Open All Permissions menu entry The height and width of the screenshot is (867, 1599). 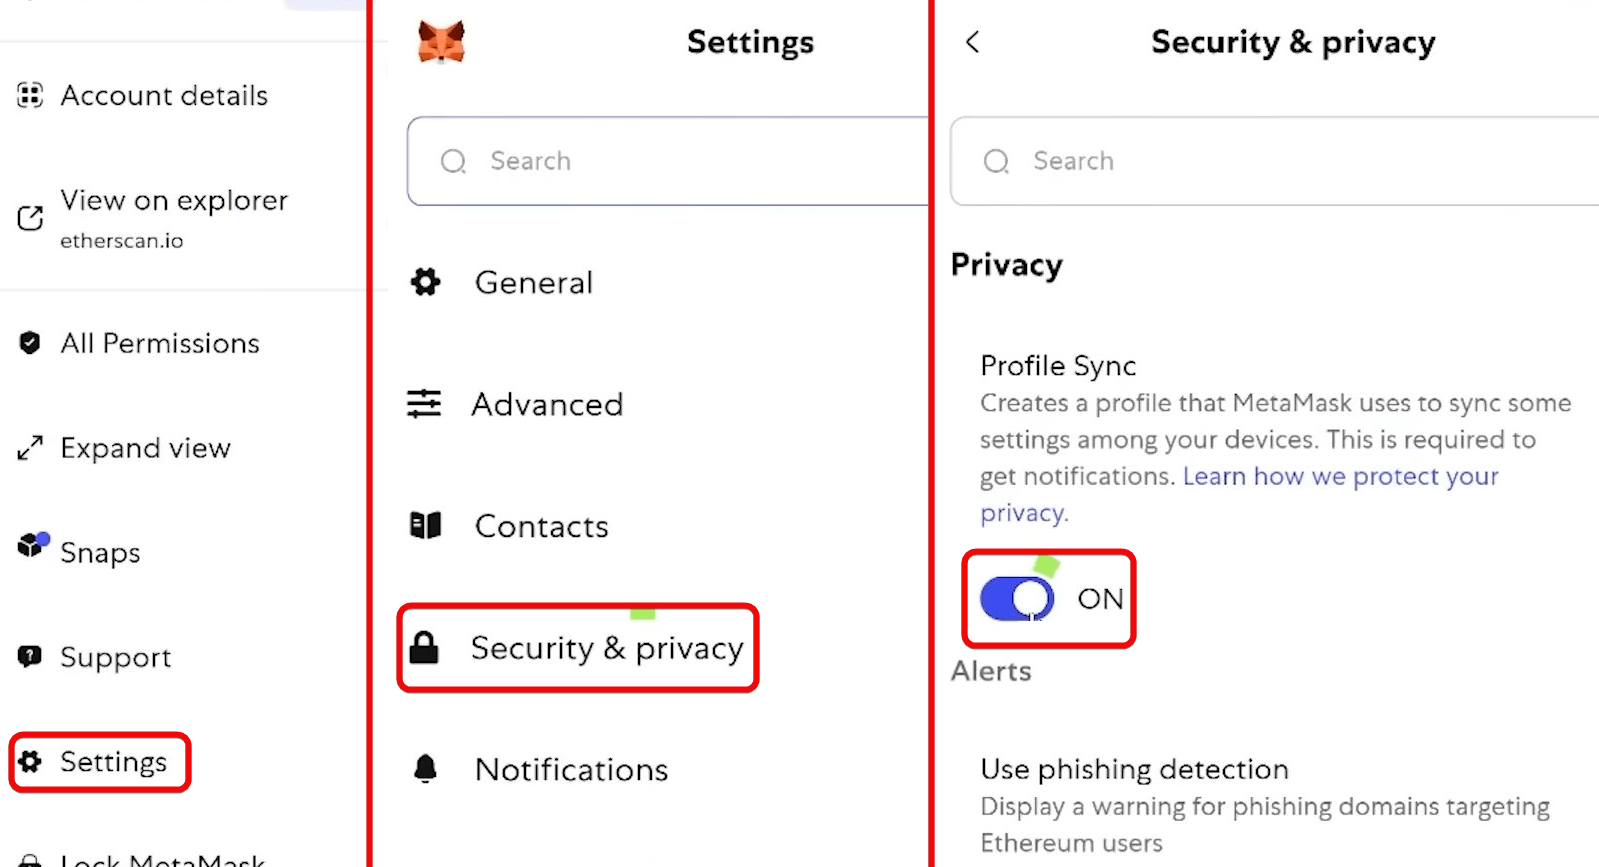[160, 344]
